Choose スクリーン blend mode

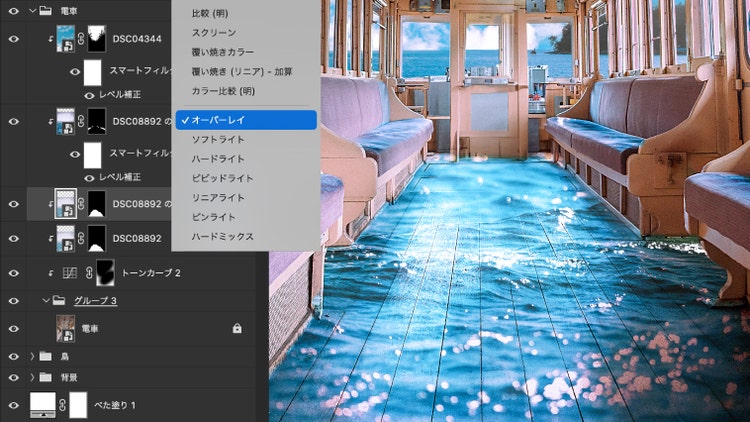(214, 33)
